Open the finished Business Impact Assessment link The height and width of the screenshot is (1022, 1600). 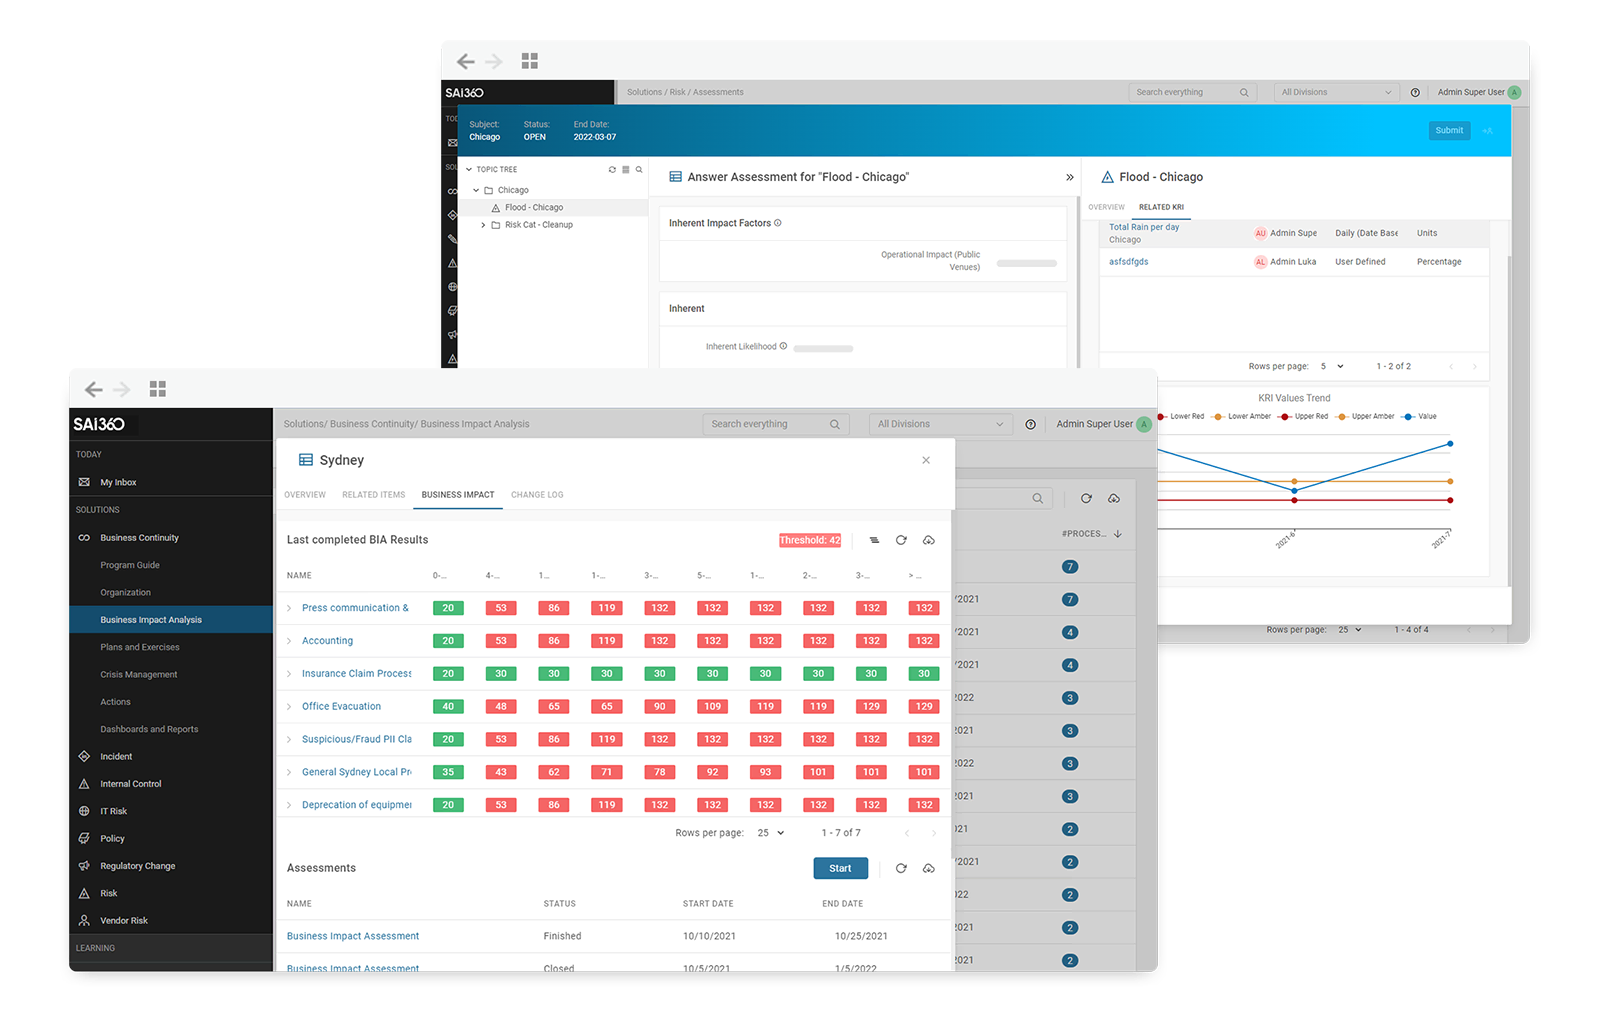click(x=353, y=936)
